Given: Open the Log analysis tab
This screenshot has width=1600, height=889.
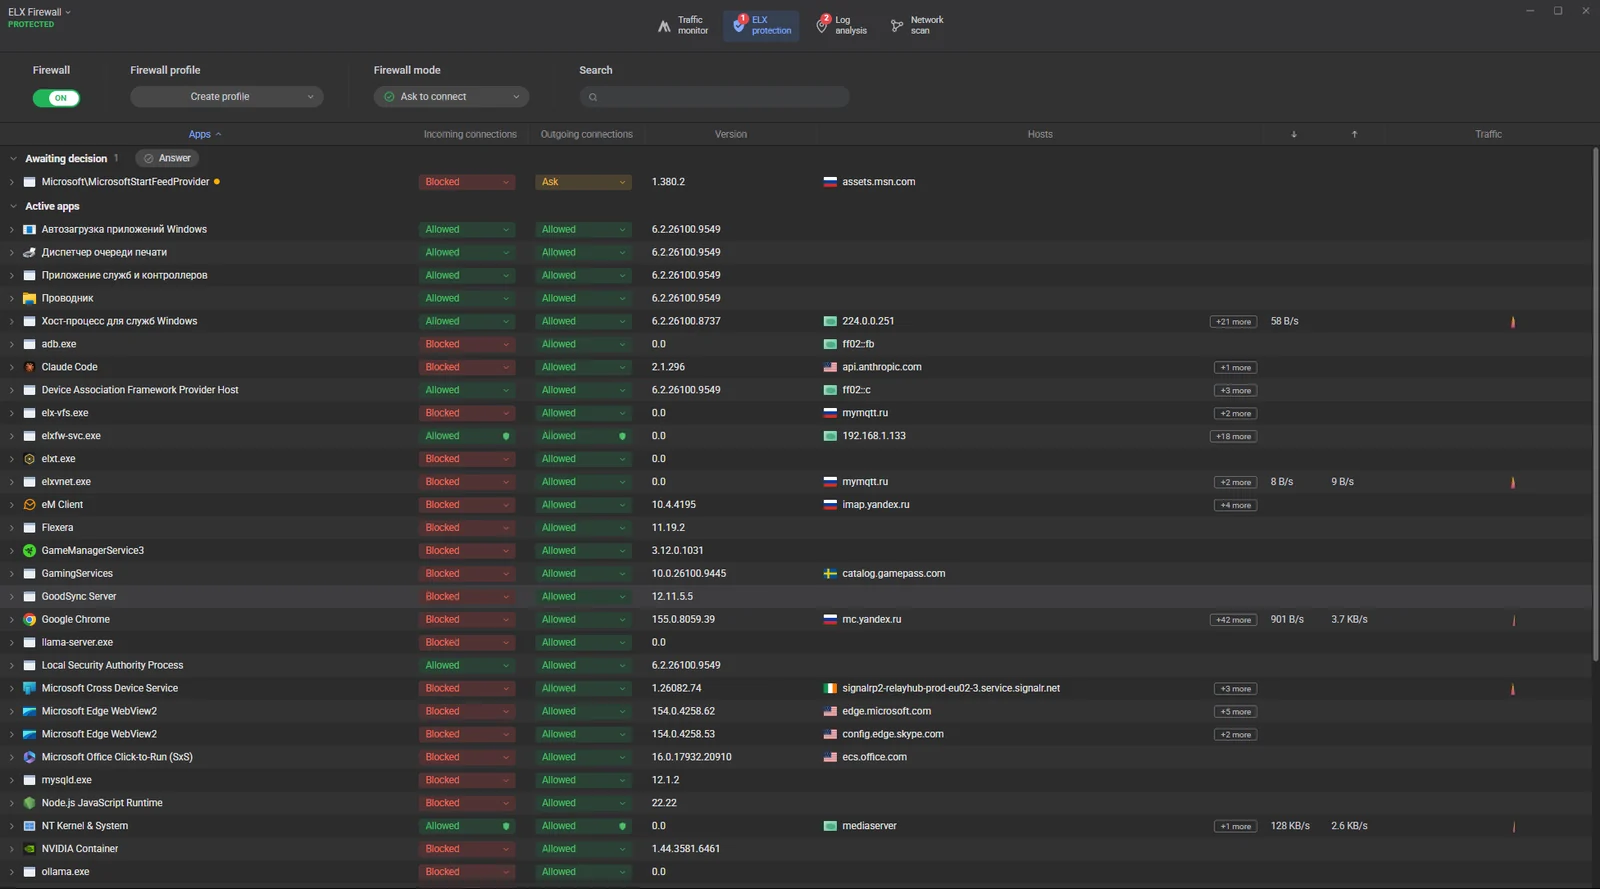Looking at the screenshot, I should (842, 25).
